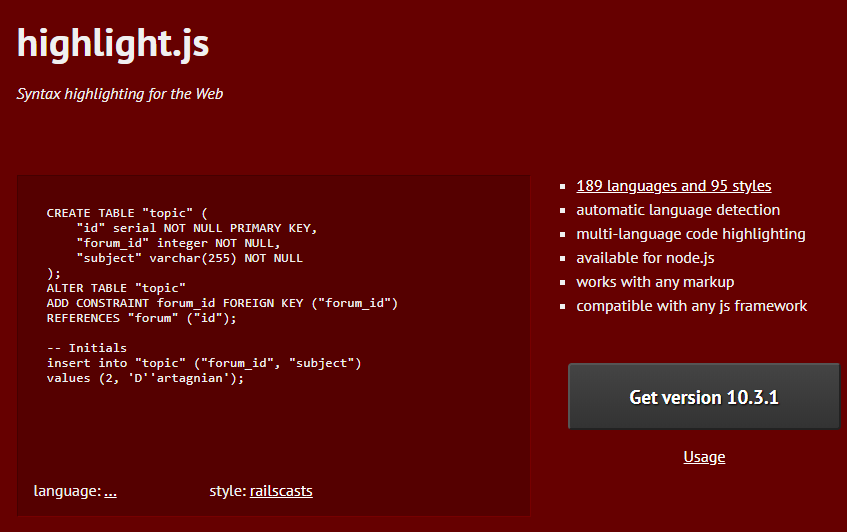The image size is (847, 532).
Task: Click the -- Initials comment in code
Action: click(x=86, y=348)
